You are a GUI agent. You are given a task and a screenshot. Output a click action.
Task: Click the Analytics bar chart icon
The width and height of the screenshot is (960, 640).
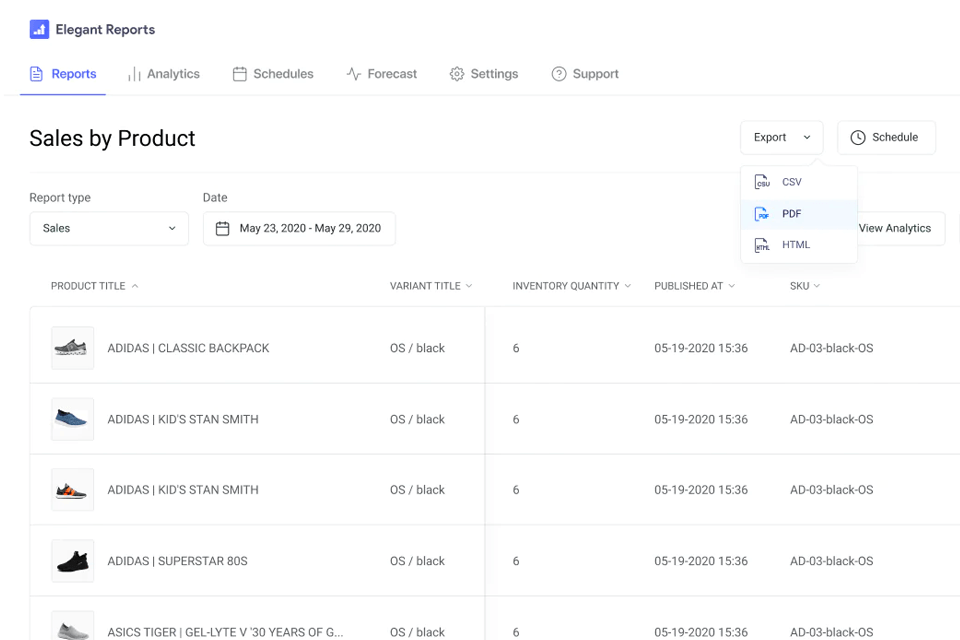coord(134,74)
